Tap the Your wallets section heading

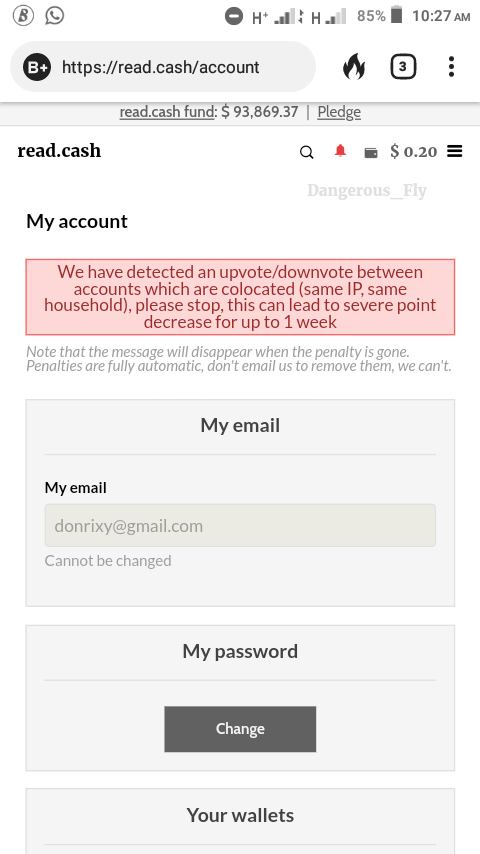240,815
